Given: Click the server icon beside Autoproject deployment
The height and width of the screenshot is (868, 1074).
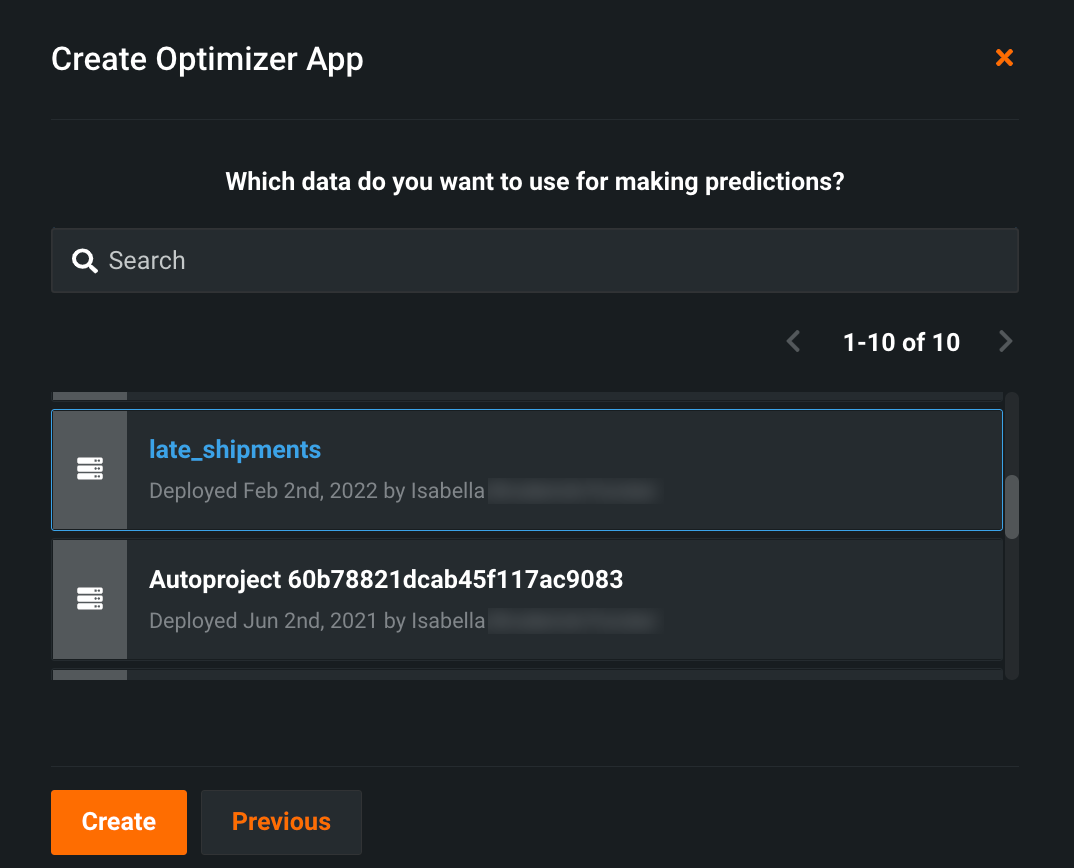Looking at the screenshot, I should coord(90,599).
